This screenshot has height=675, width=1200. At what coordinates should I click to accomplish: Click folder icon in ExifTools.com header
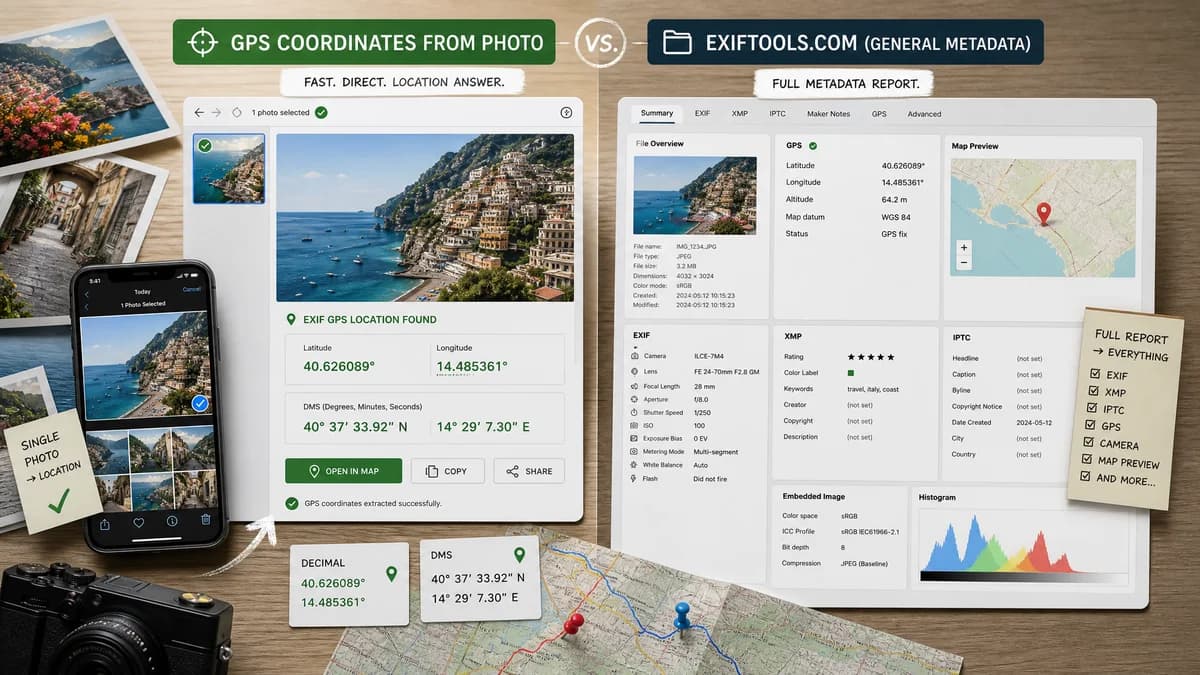point(677,42)
